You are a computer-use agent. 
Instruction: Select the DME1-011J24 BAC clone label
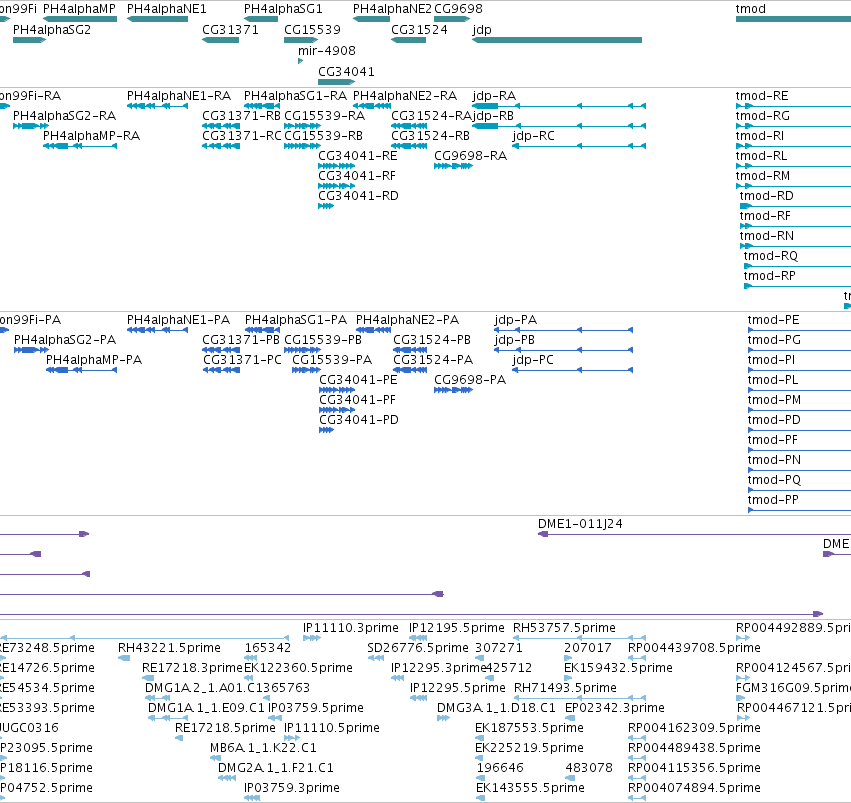(x=580, y=524)
